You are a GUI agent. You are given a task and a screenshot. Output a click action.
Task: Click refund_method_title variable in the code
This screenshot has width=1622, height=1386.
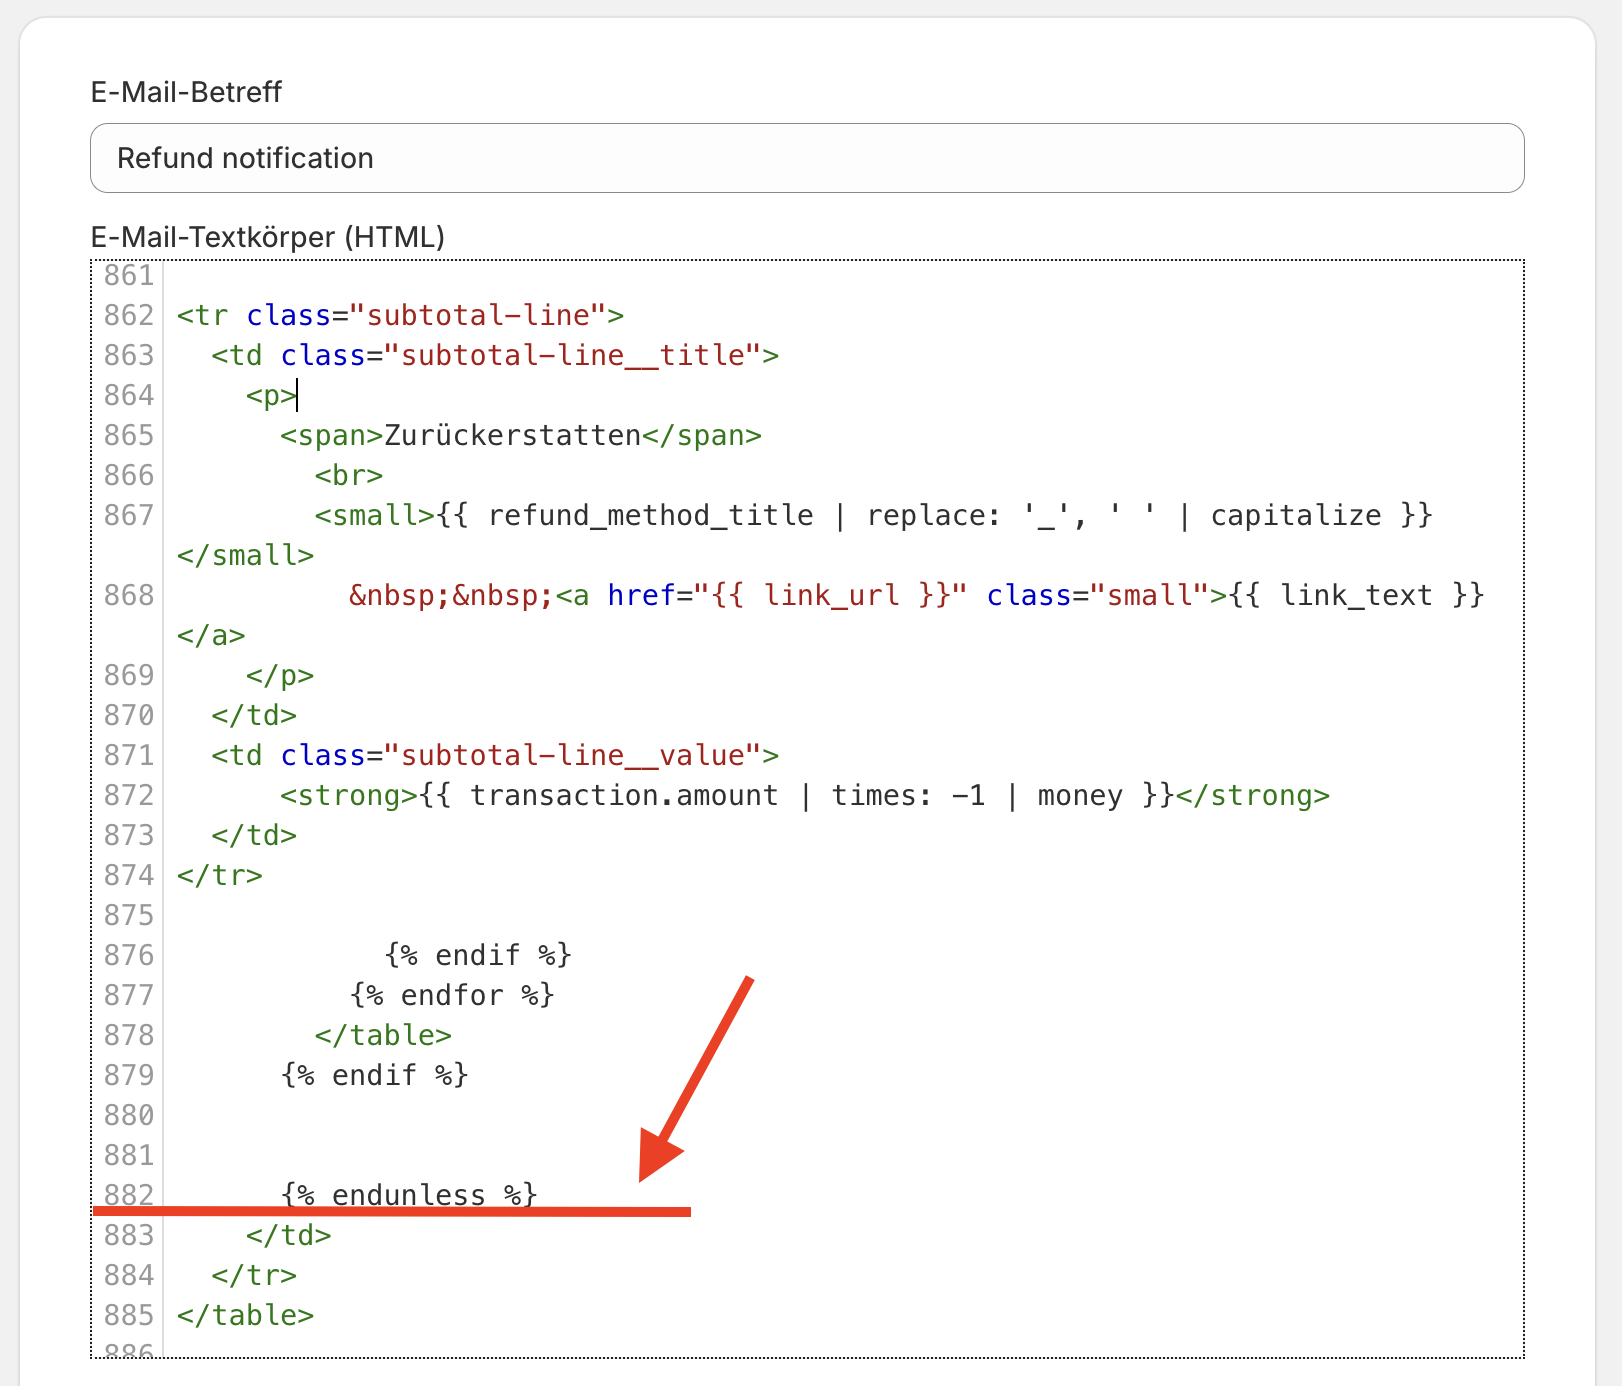click(x=650, y=515)
